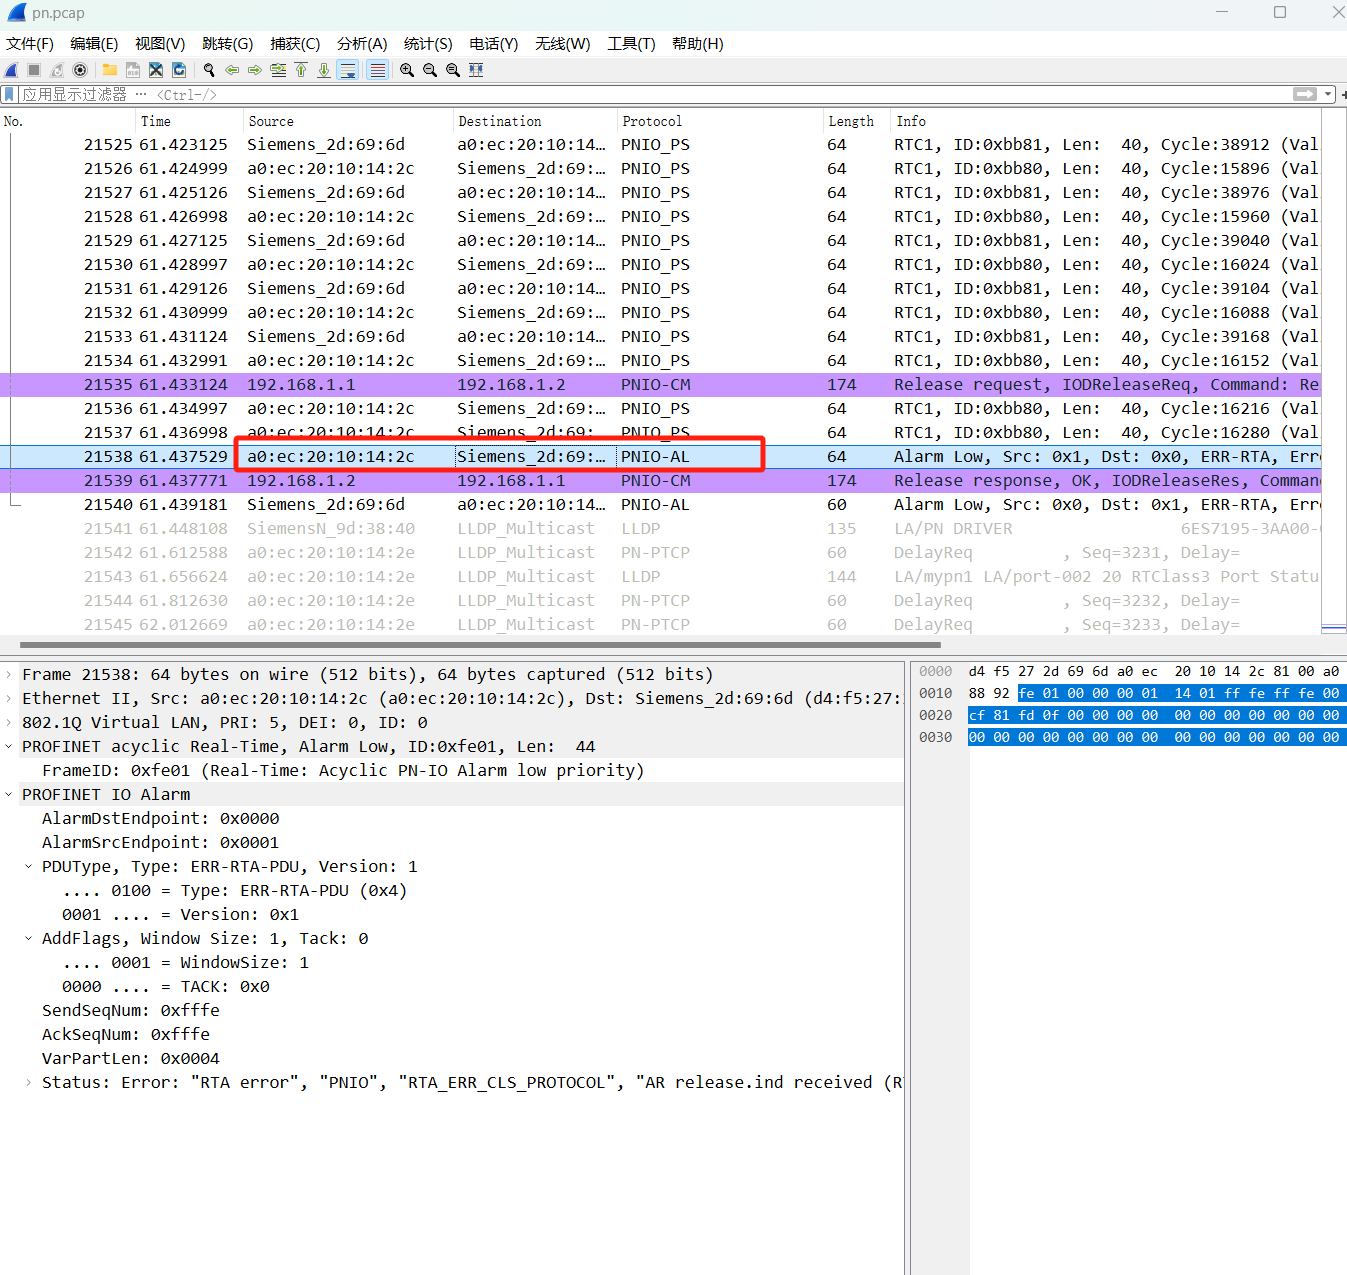Select packet 21540 PNIO-AL Alarm Low row

click(x=660, y=505)
